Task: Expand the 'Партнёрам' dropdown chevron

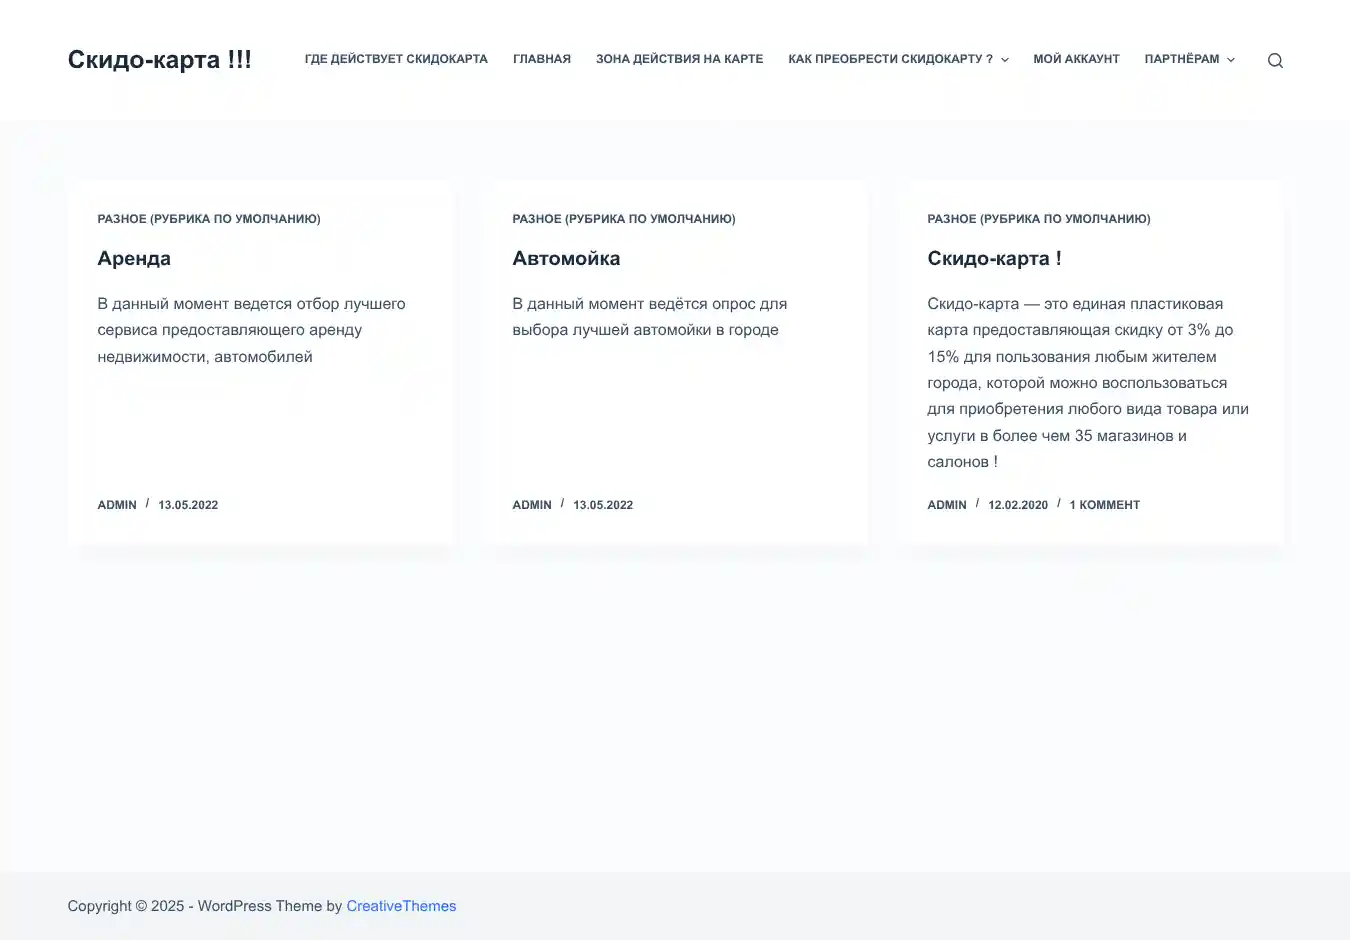Action: pos(1231,60)
